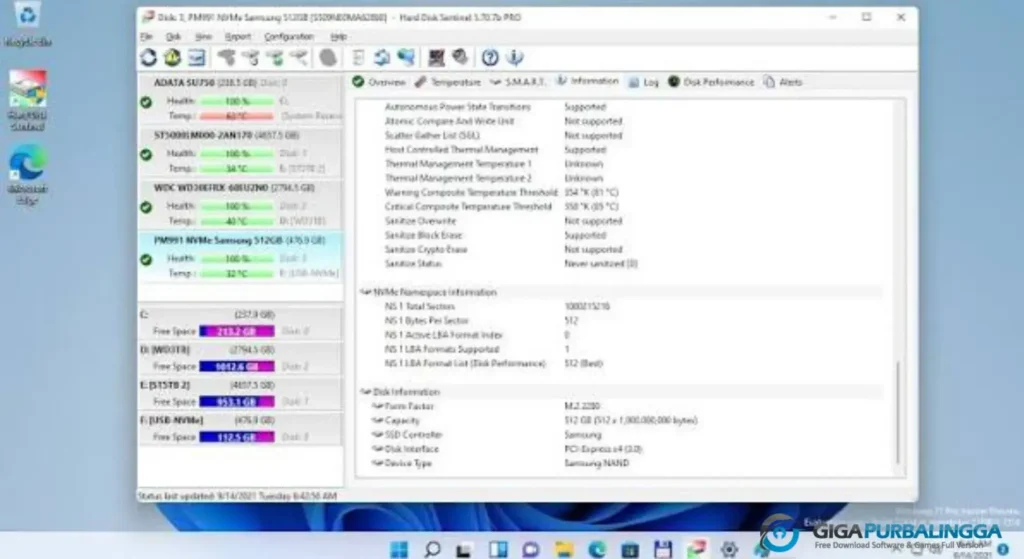Viewport: 1024px width, 559px height.
Task: Click the red-black circuit board toolbar icon
Action: [436, 58]
